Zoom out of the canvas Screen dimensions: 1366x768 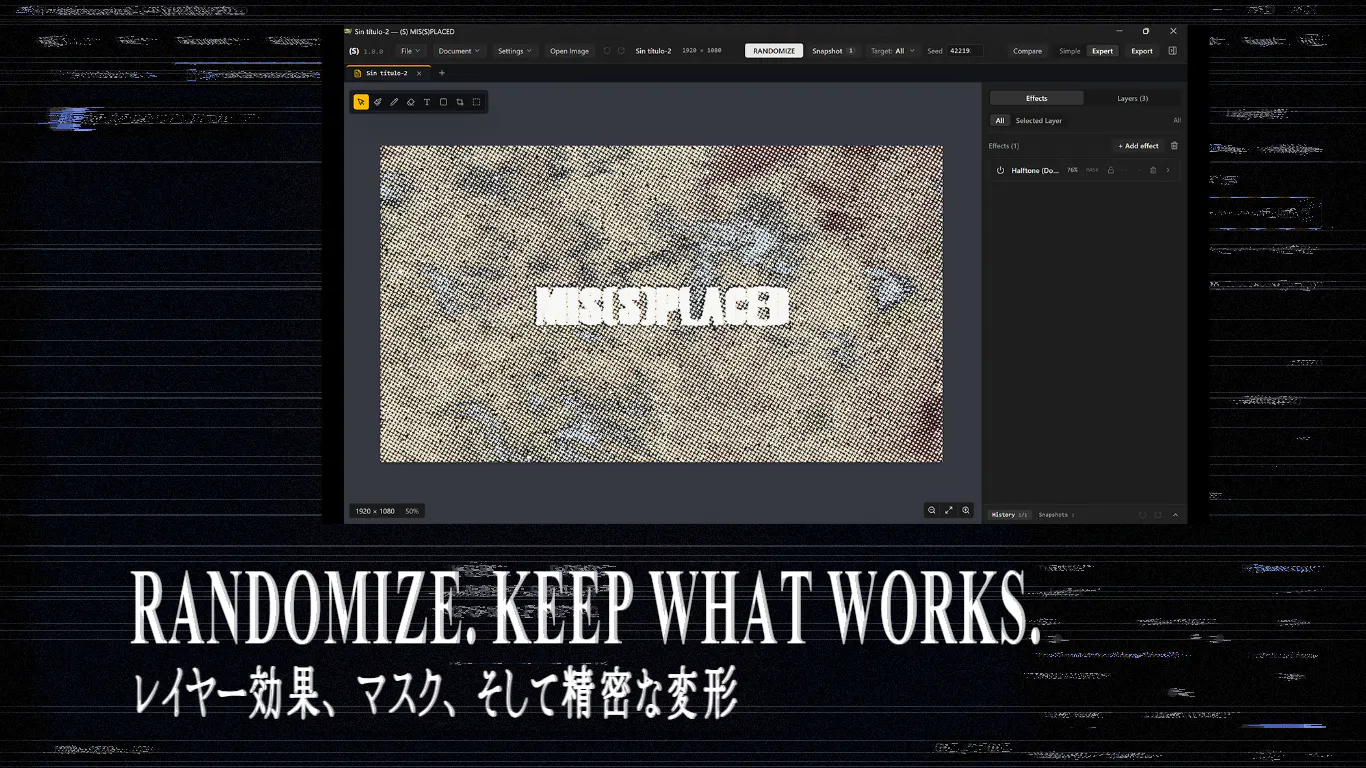pyautogui.click(x=932, y=510)
